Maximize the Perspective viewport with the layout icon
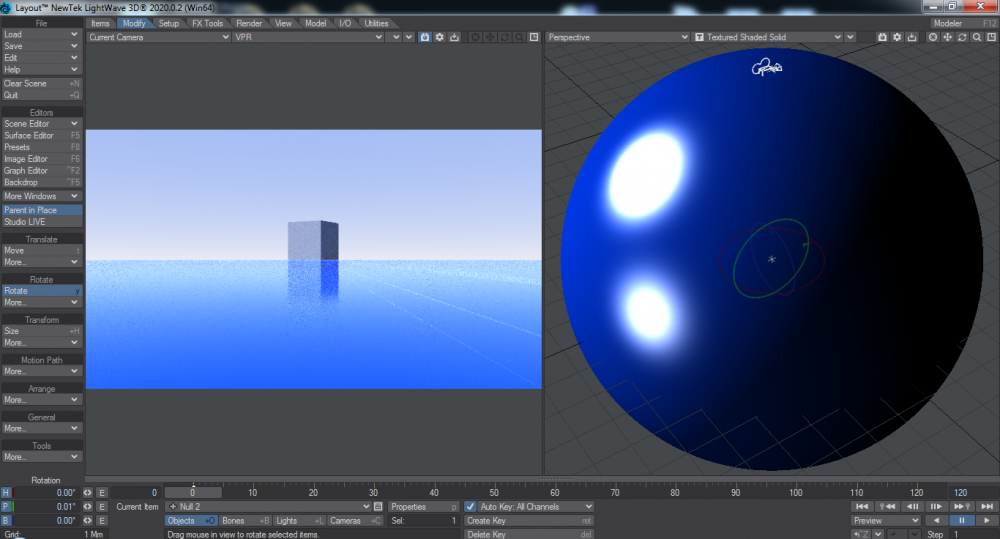The width and height of the screenshot is (1000, 539). coord(990,37)
